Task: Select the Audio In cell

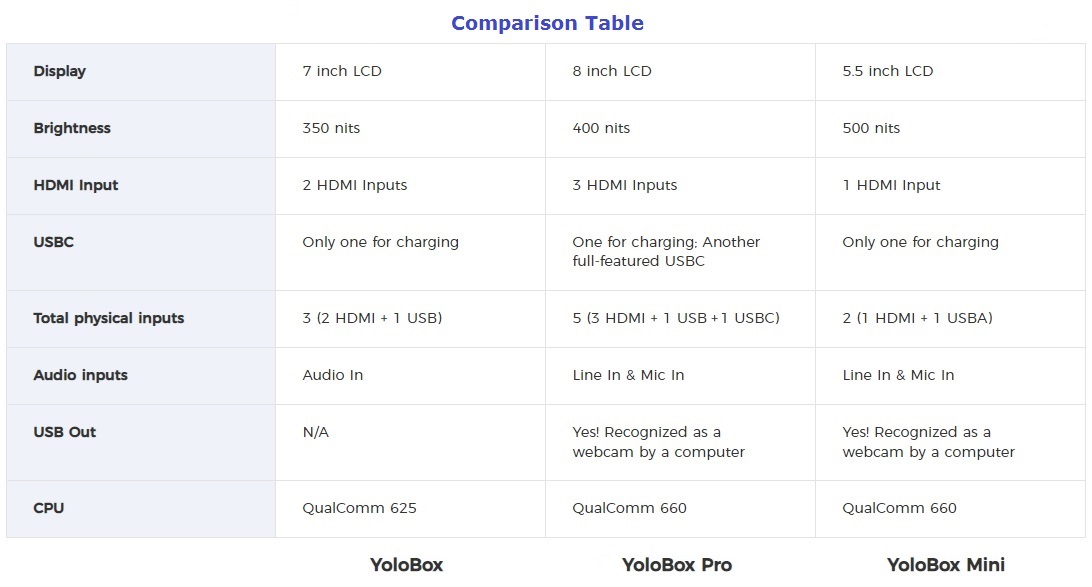Action: pyautogui.click(x=333, y=375)
